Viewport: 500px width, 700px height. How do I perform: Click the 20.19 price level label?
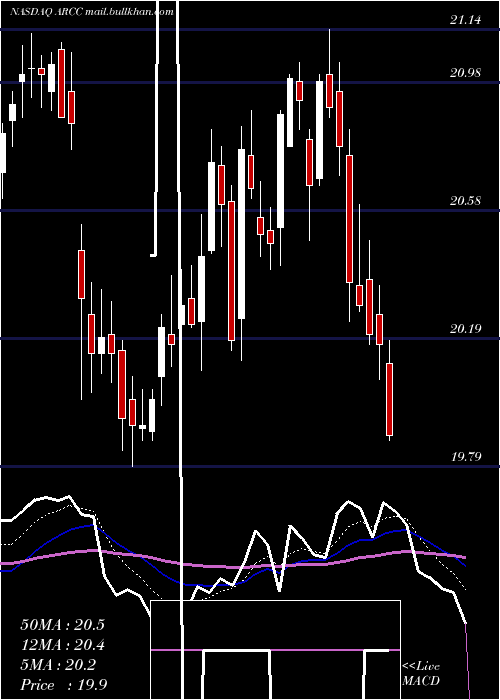click(466, 329)
